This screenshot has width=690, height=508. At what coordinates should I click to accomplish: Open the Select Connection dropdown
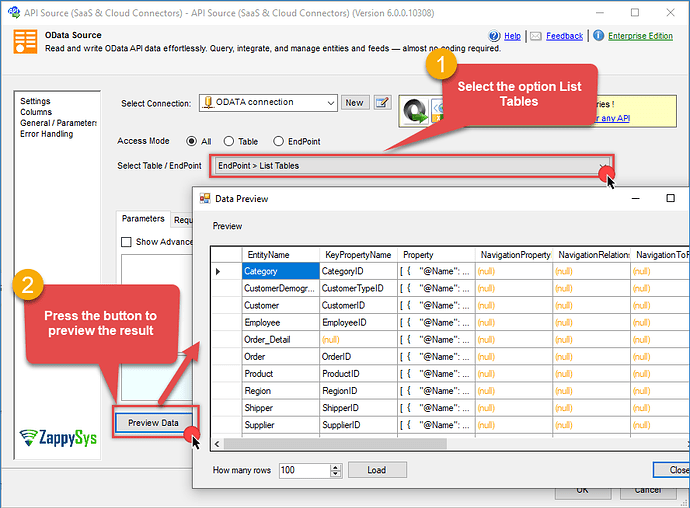(330, 102)
